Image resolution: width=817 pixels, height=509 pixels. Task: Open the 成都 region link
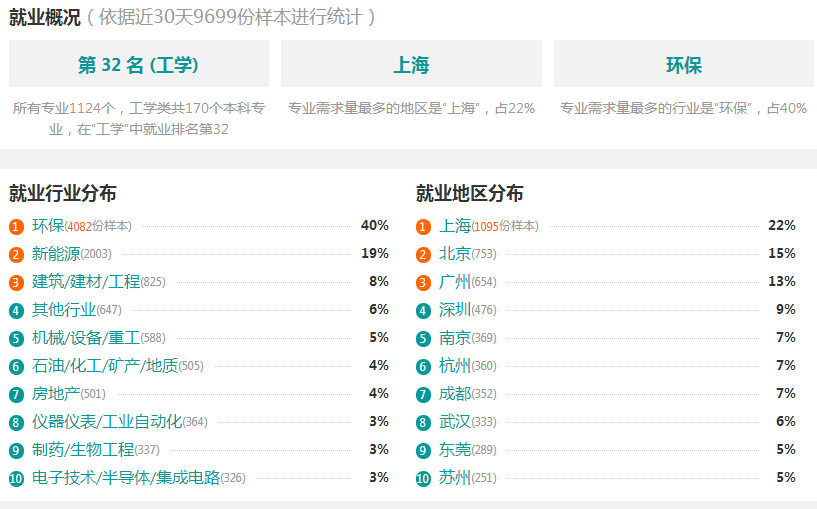[455, 394]
